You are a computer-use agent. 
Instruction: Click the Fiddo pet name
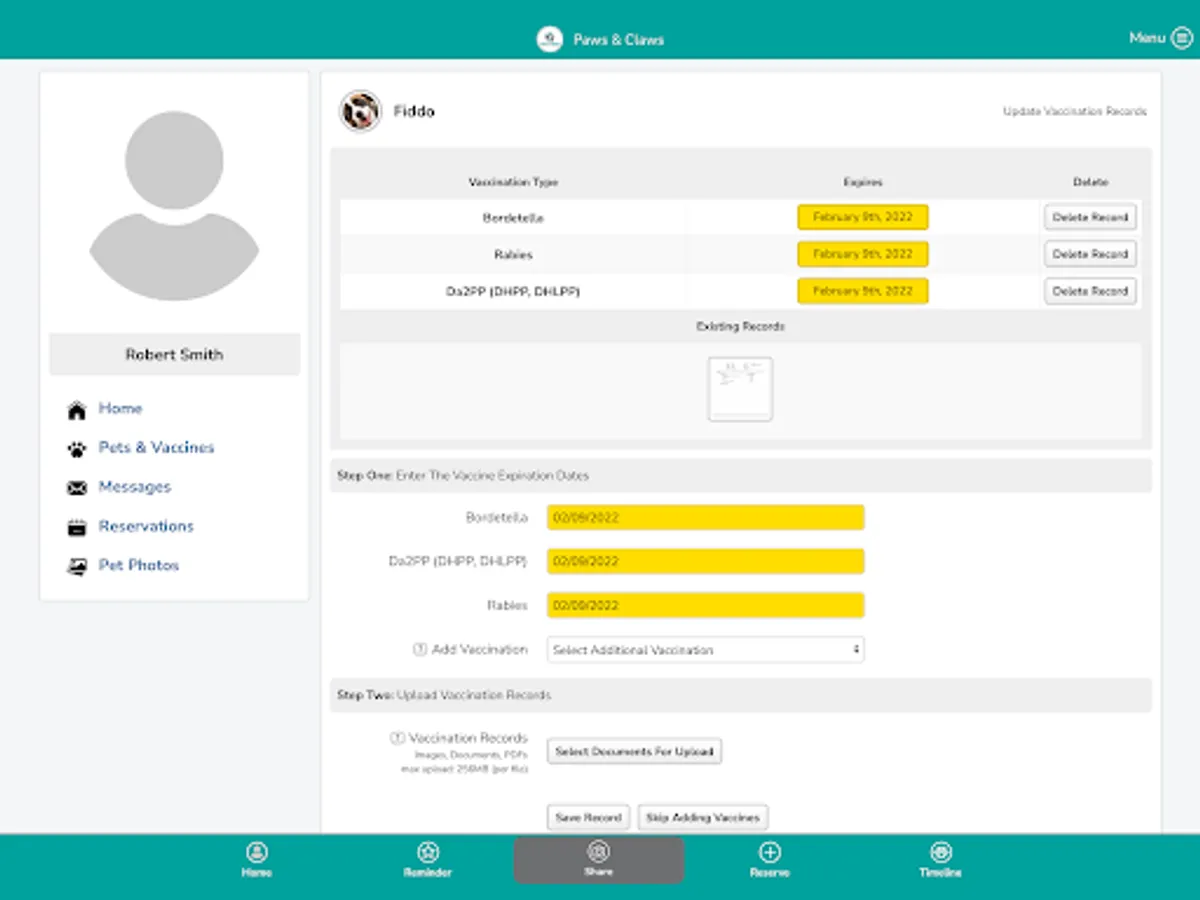(414, 112)
